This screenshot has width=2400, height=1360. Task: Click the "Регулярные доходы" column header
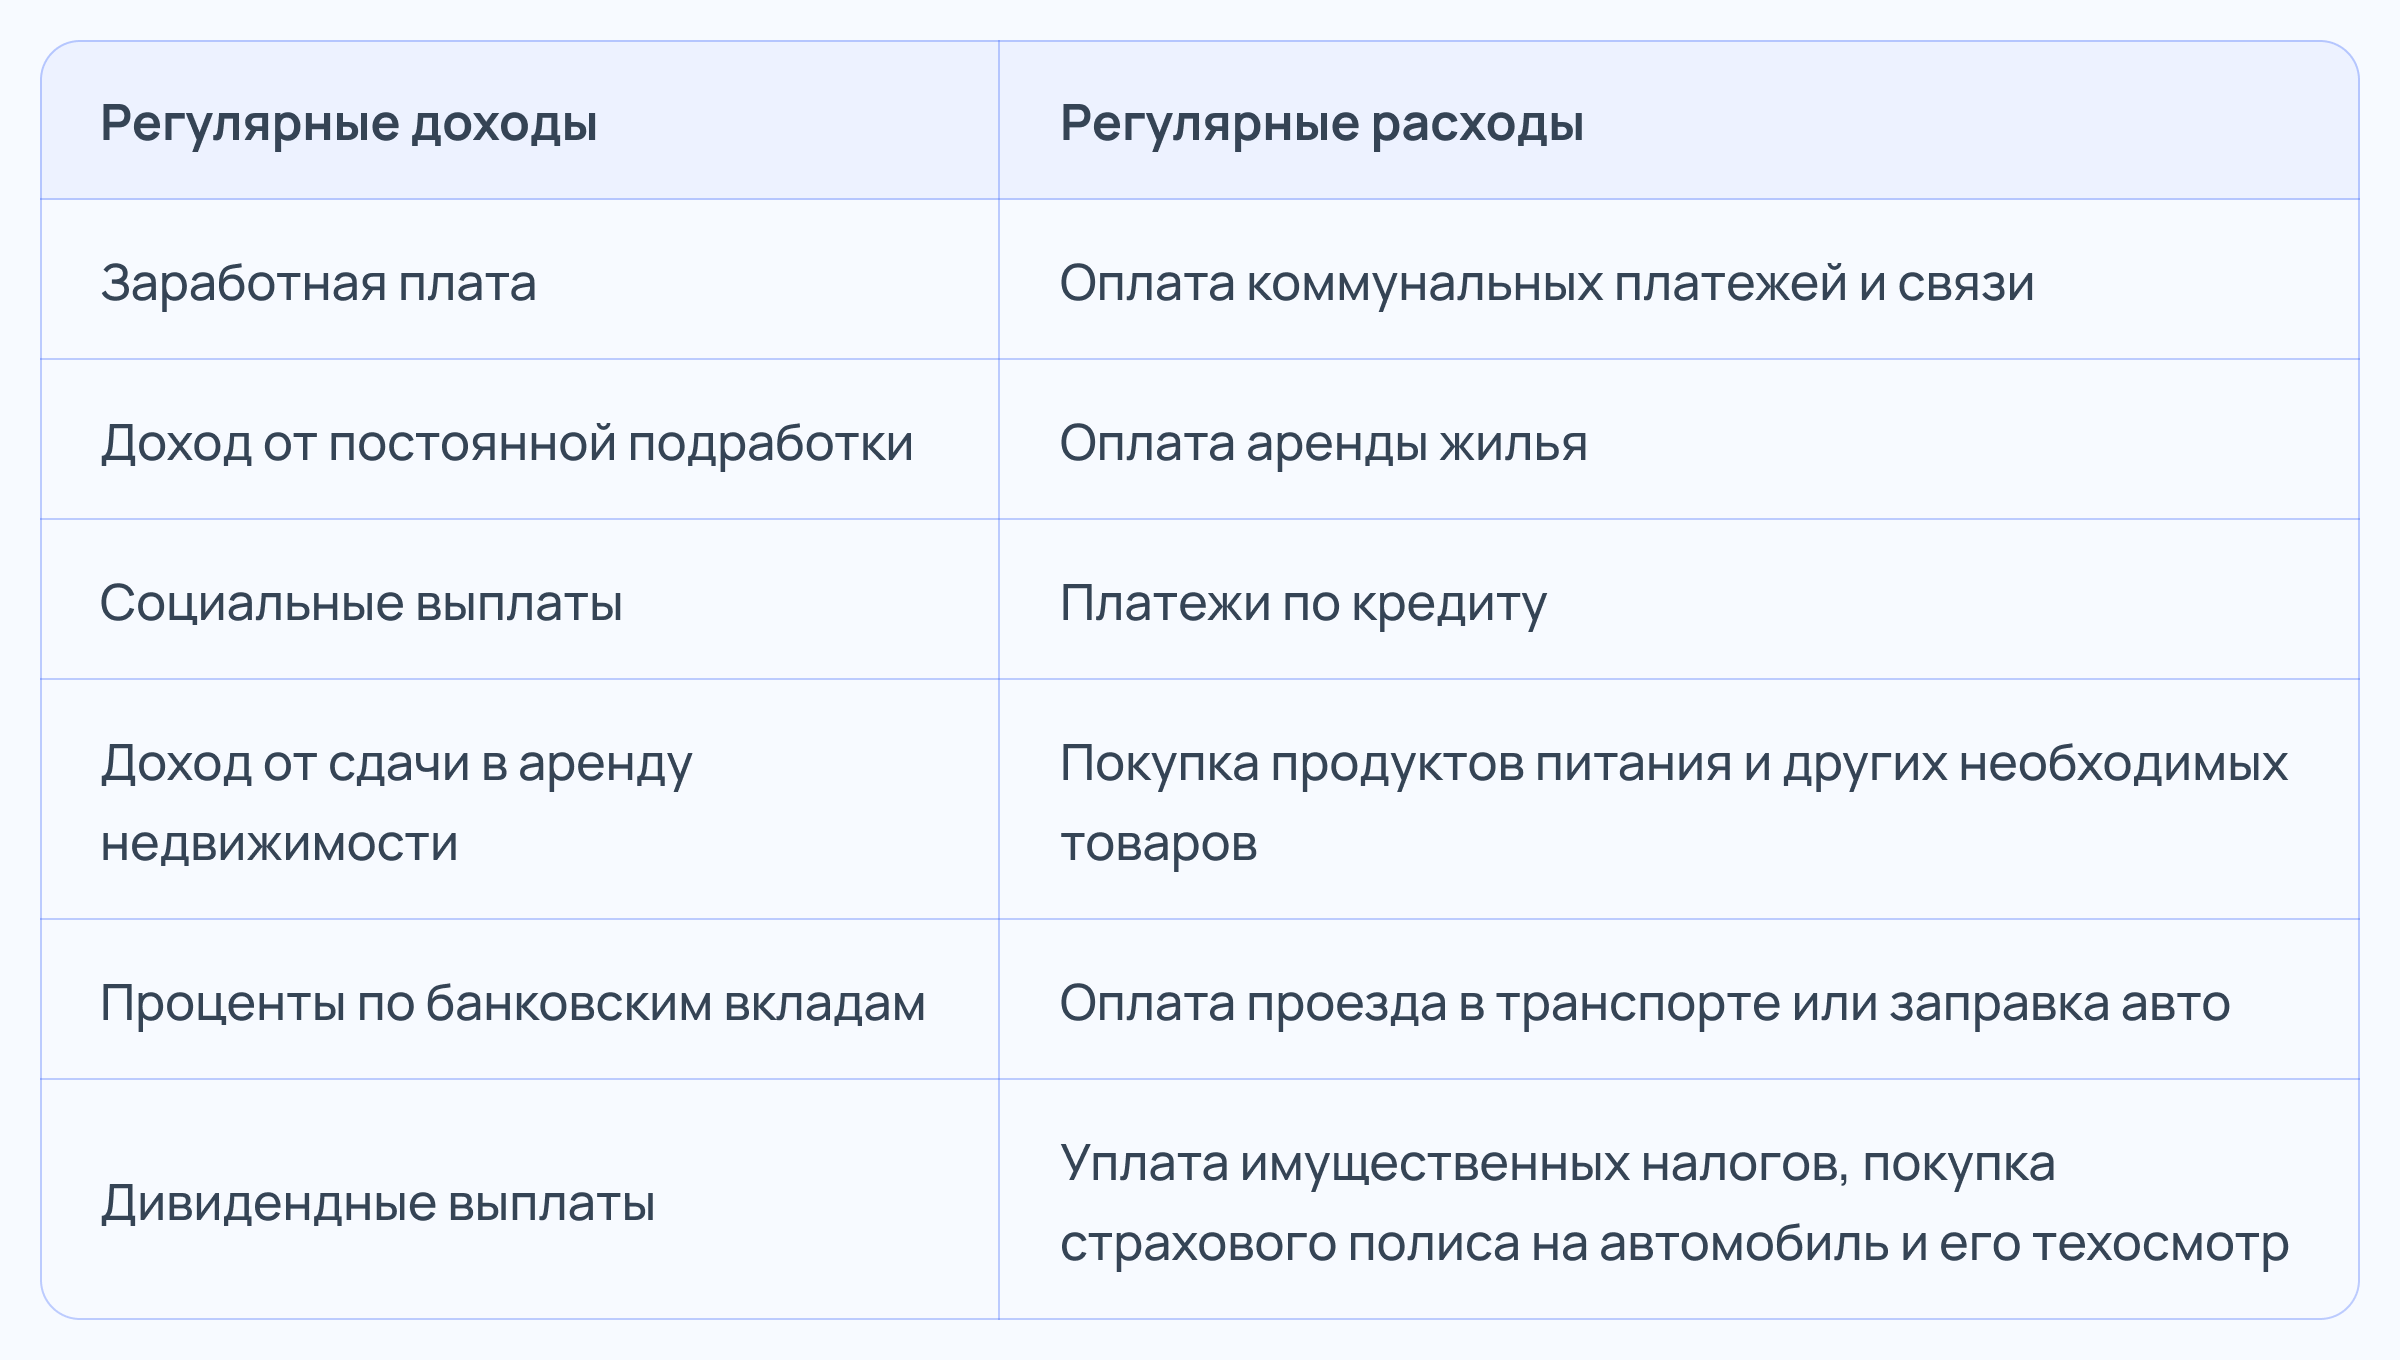tap(349, 124)
